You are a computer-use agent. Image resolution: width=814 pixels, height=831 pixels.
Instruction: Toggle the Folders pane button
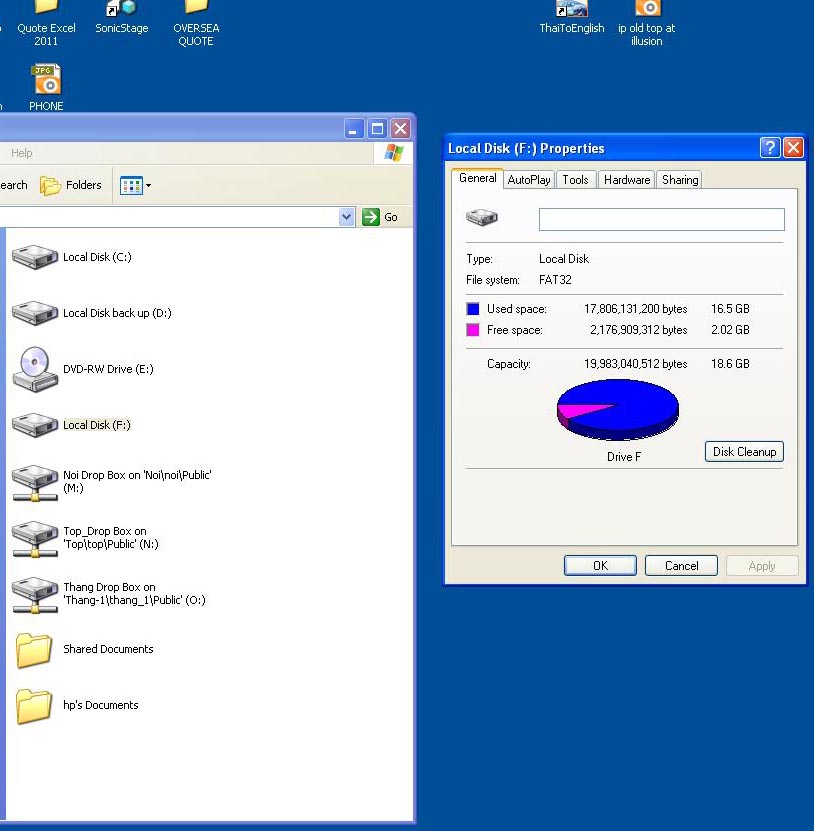pos(71,185)
